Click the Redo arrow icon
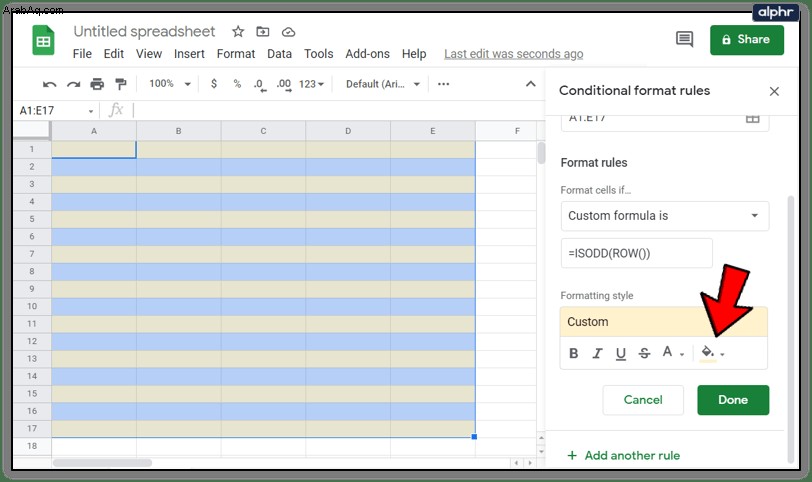812x482 pixels. [74, 84]
